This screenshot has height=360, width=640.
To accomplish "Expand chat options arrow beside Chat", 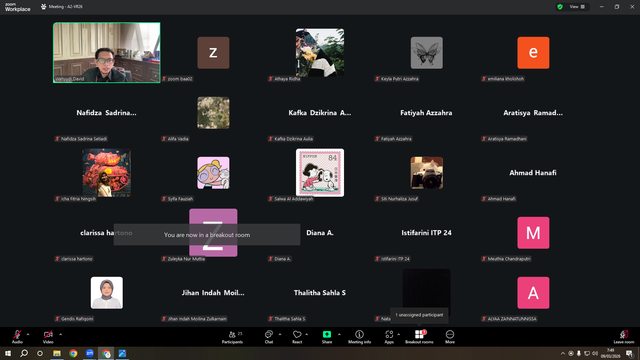I will [x=280, y=334].
